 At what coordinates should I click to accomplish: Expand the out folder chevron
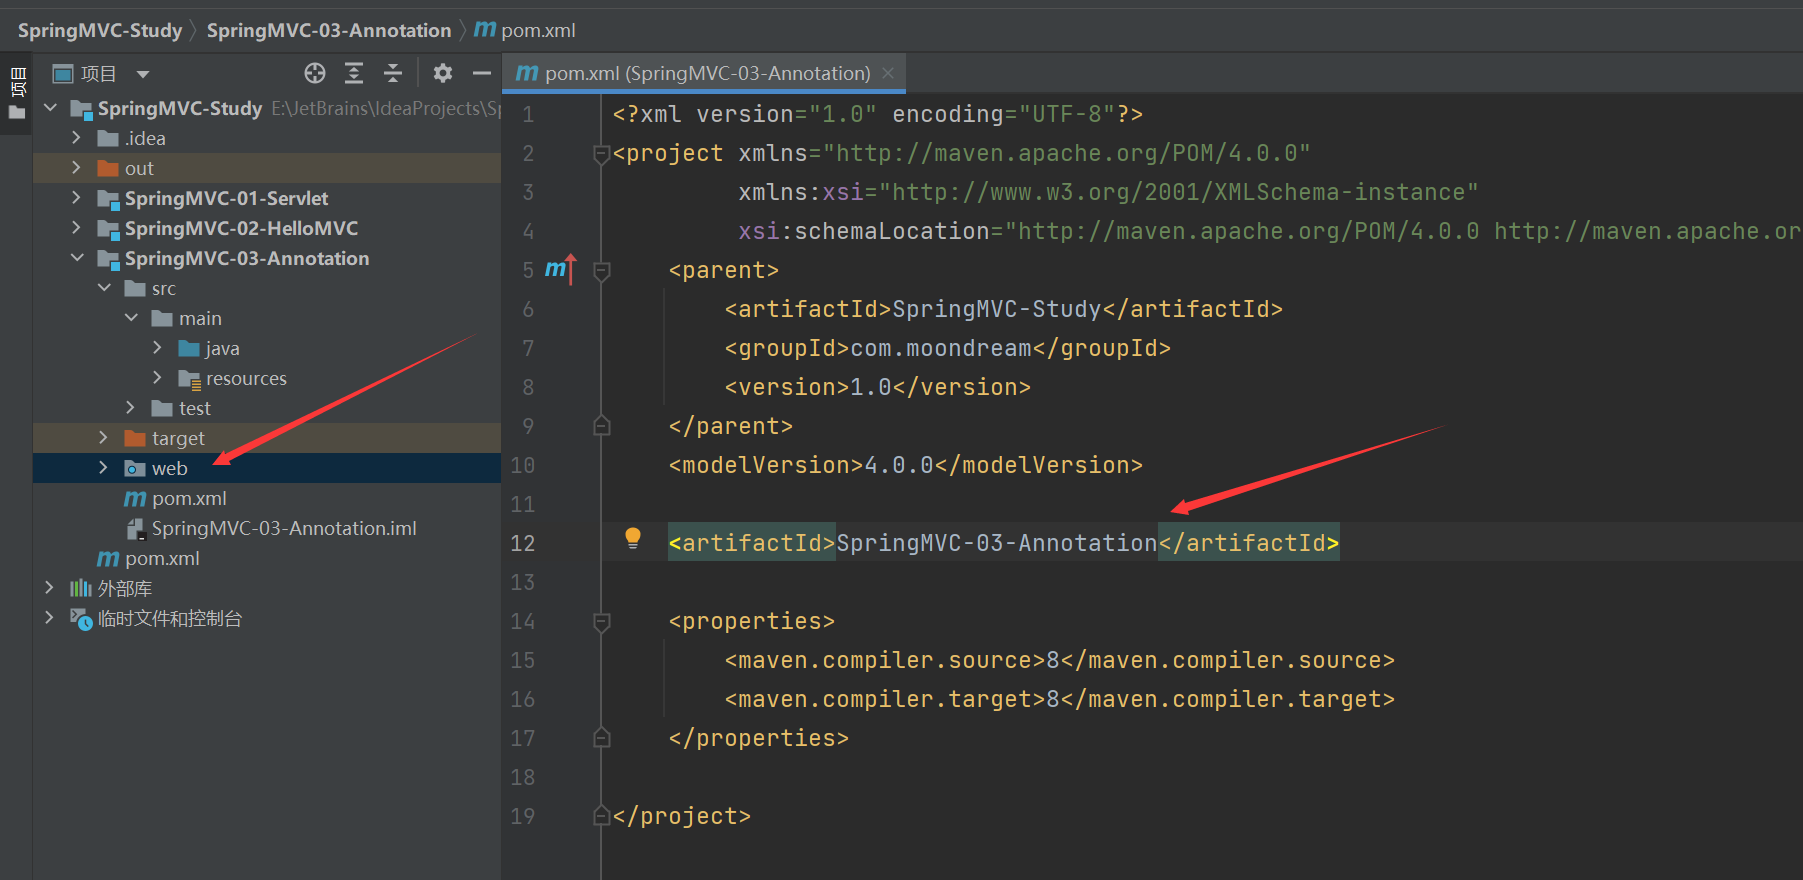[76, 167]
